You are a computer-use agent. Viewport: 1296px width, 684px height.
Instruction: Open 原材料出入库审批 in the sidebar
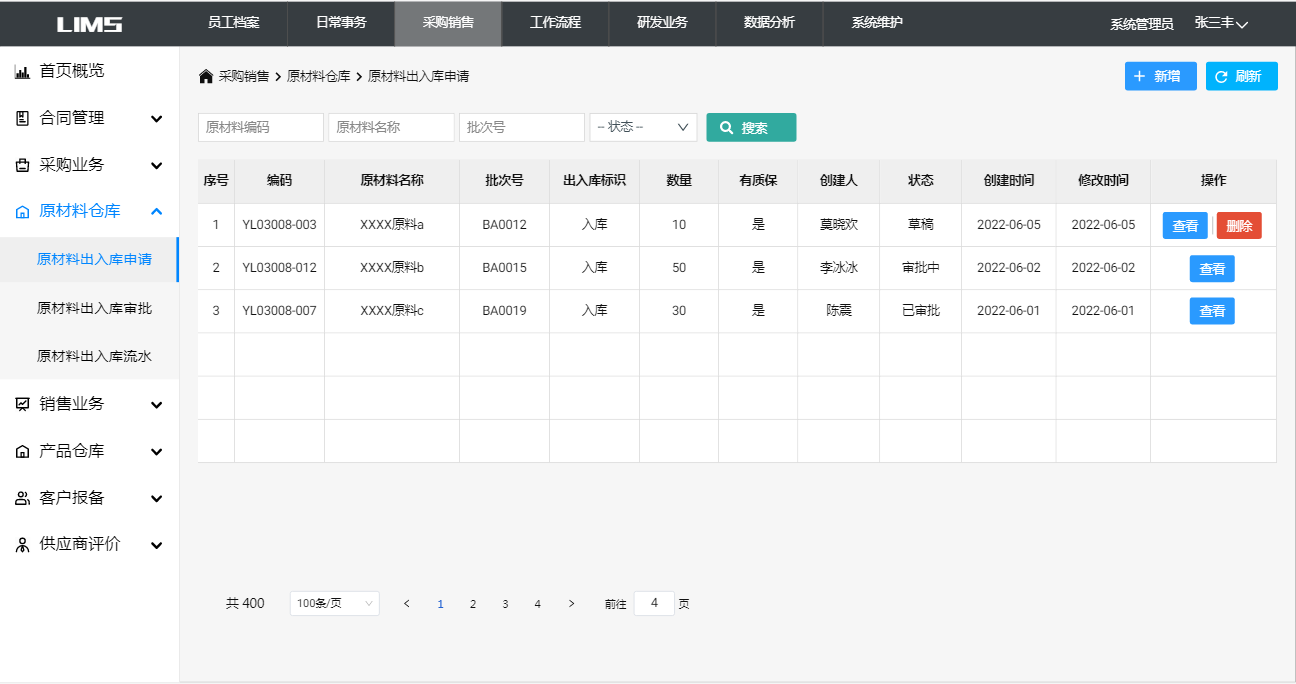(94, 308)
